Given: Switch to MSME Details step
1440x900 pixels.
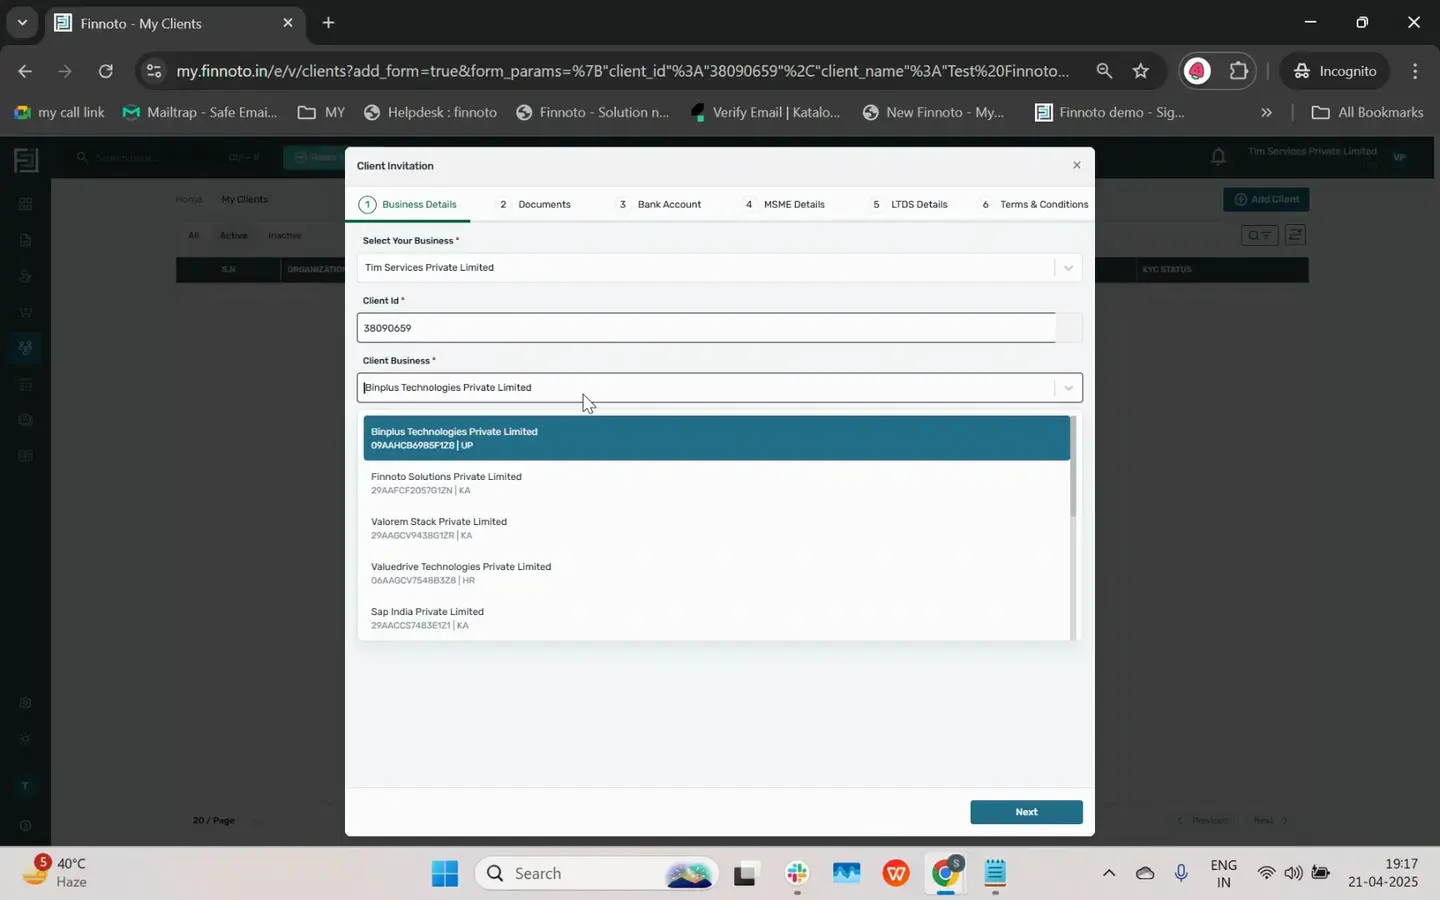Looking at the screenshot, I should 785,204.
